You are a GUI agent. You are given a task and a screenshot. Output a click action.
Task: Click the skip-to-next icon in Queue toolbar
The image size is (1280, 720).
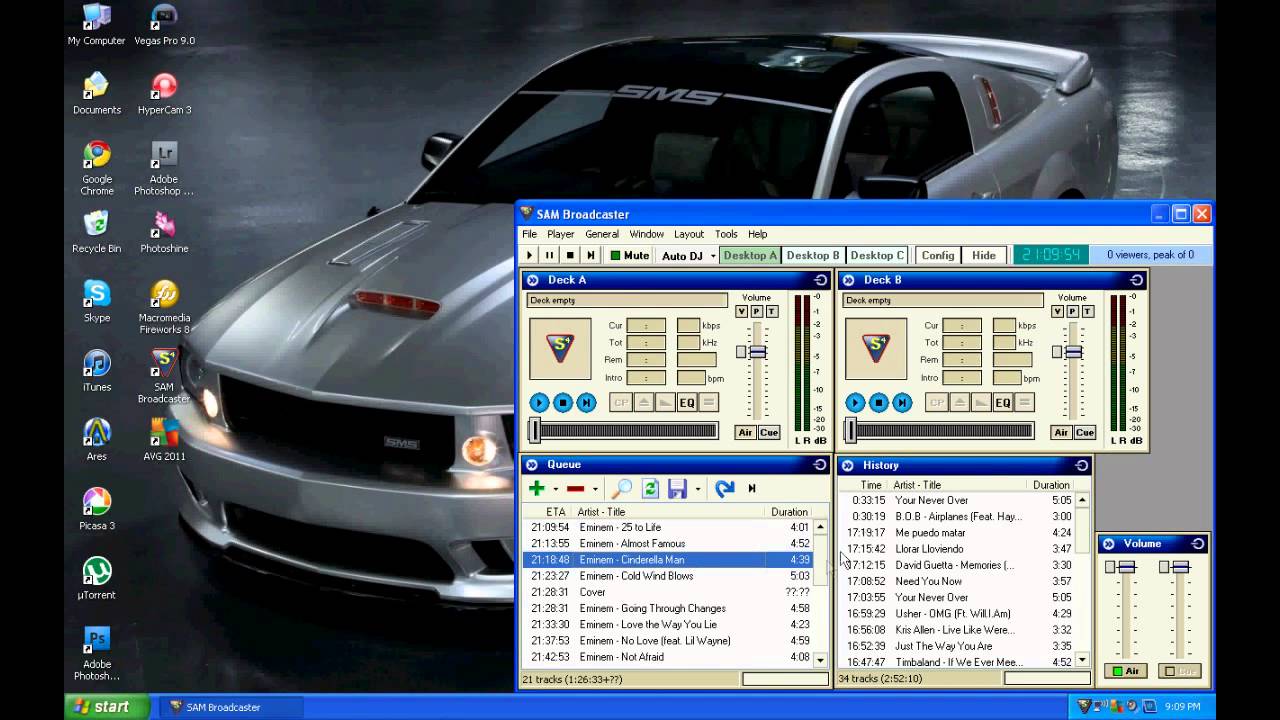[x=752, y=488]
